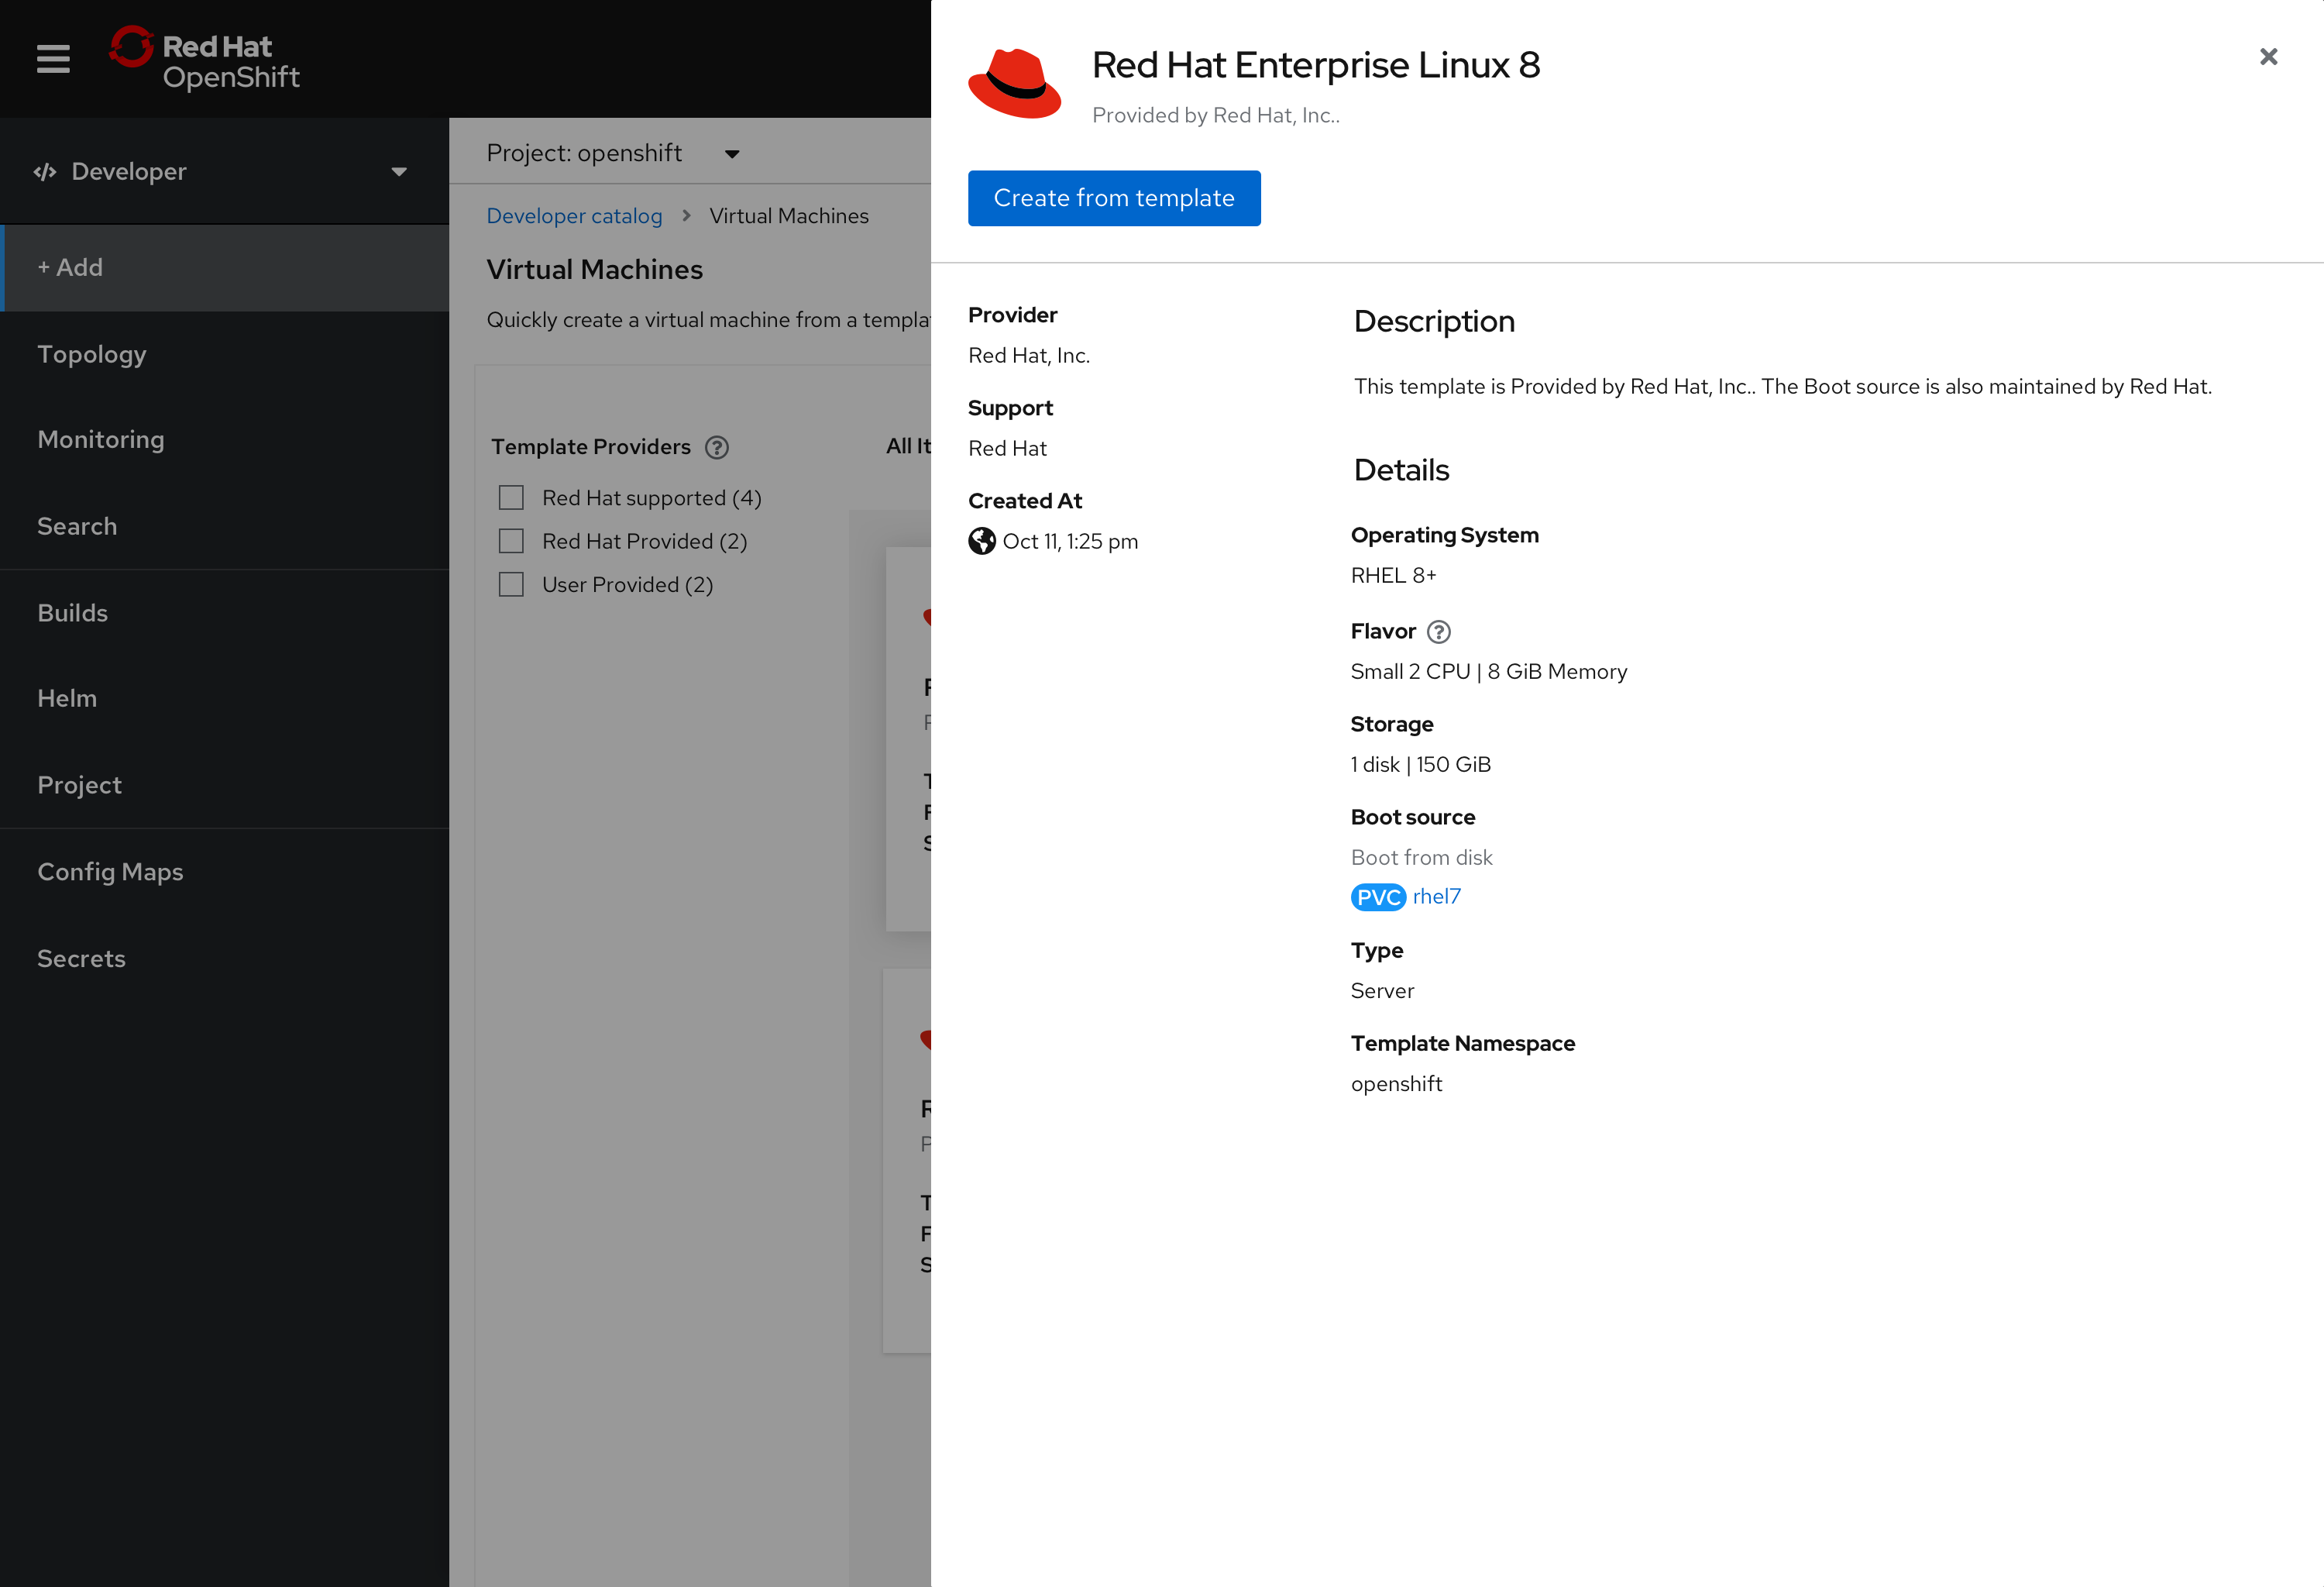Viewport: 2324px width, 1587px height.
Task: Click the Red Hat fedora logo icon
Action: point(1014,83)
